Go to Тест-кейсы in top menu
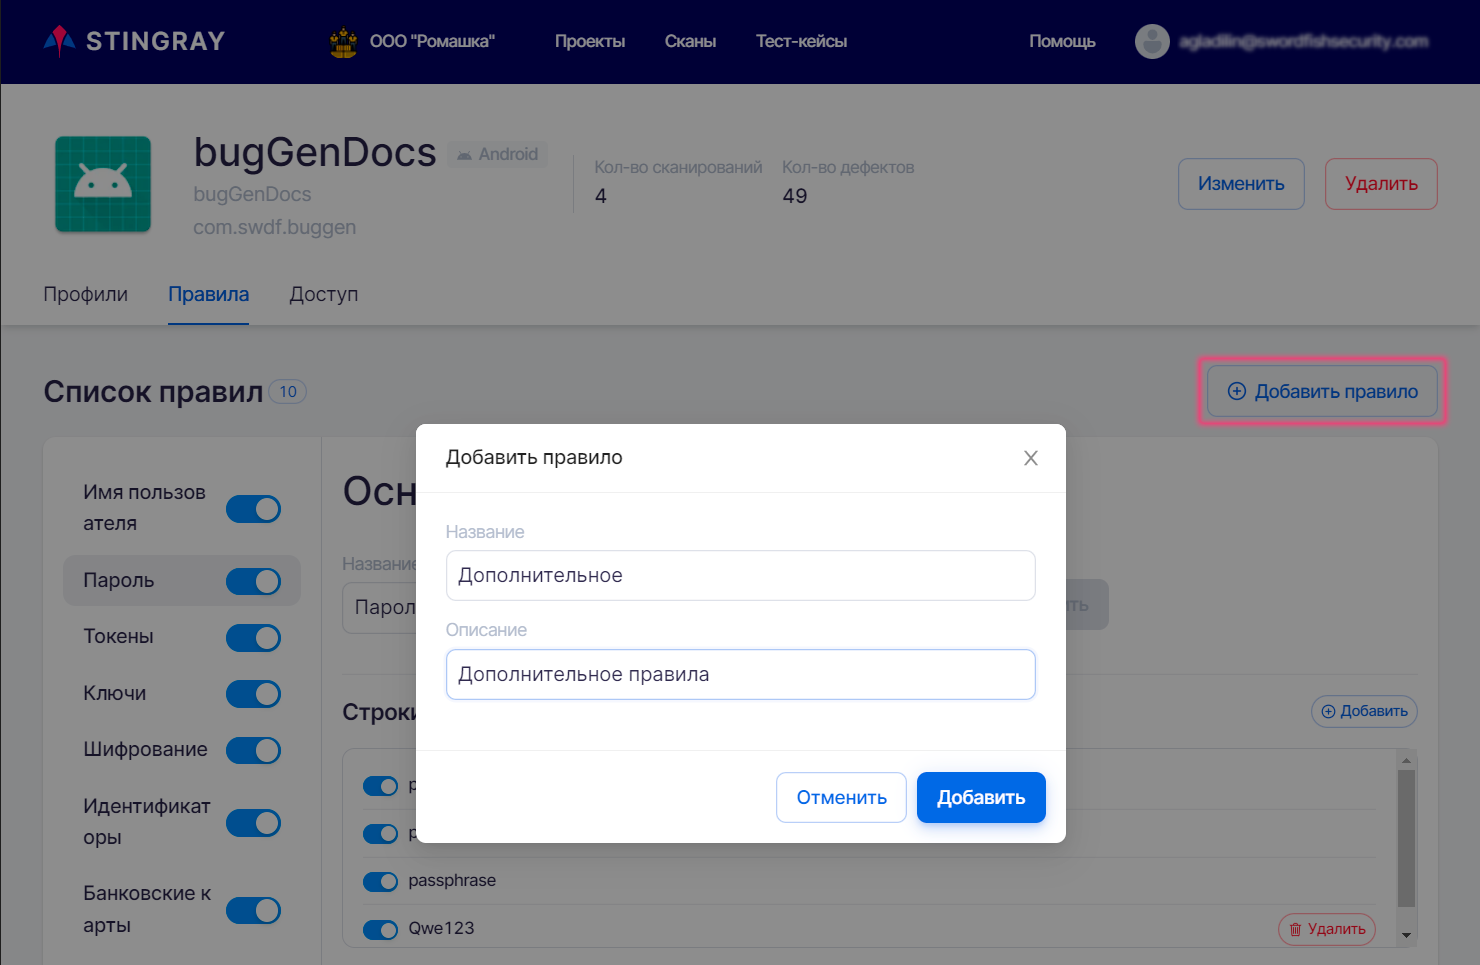Viewport: 1480px width, 965px height. coord(801,41)
